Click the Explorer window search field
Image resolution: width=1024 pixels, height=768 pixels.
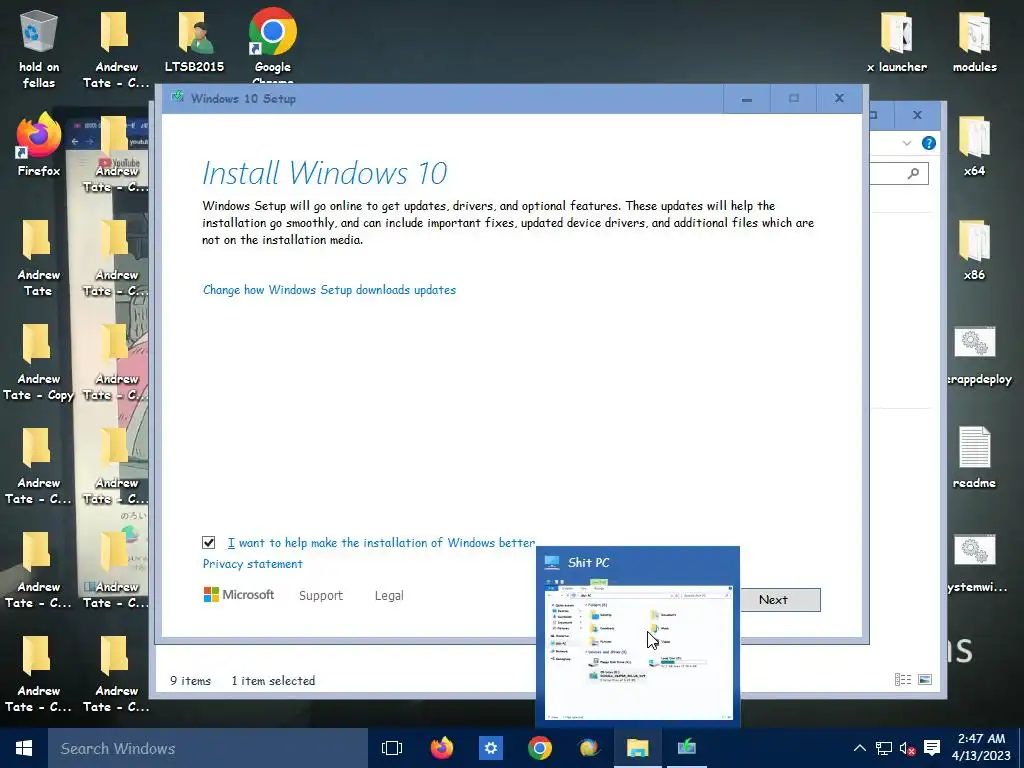(x=899, y=173)
